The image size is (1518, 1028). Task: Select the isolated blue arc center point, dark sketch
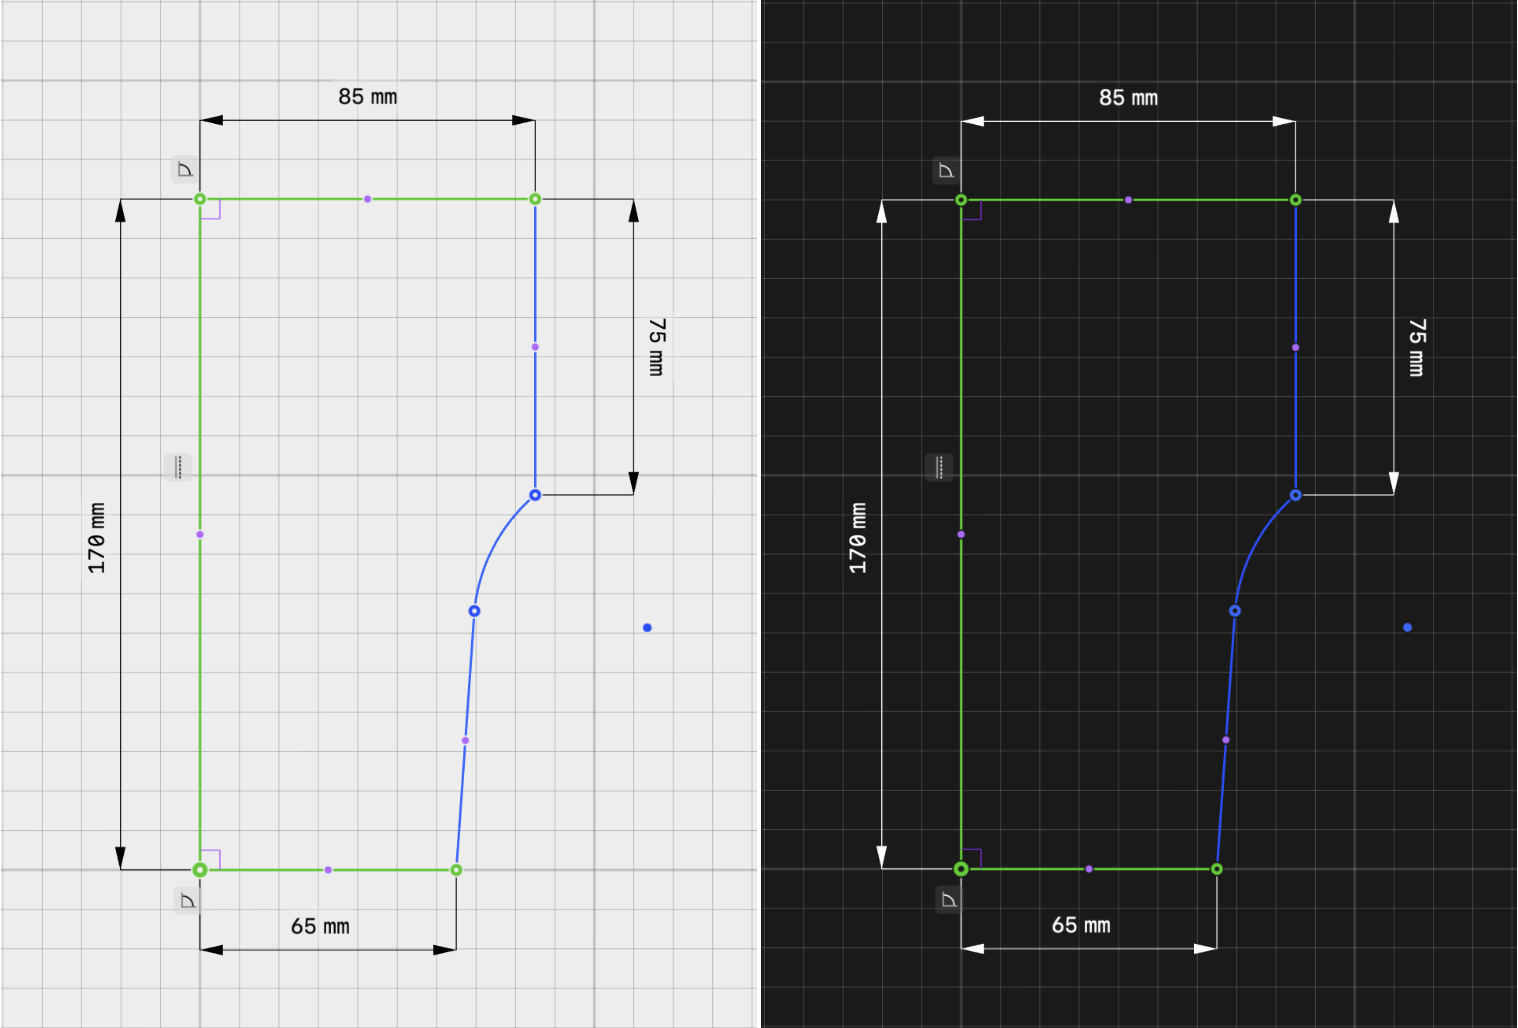point(1407,628)
